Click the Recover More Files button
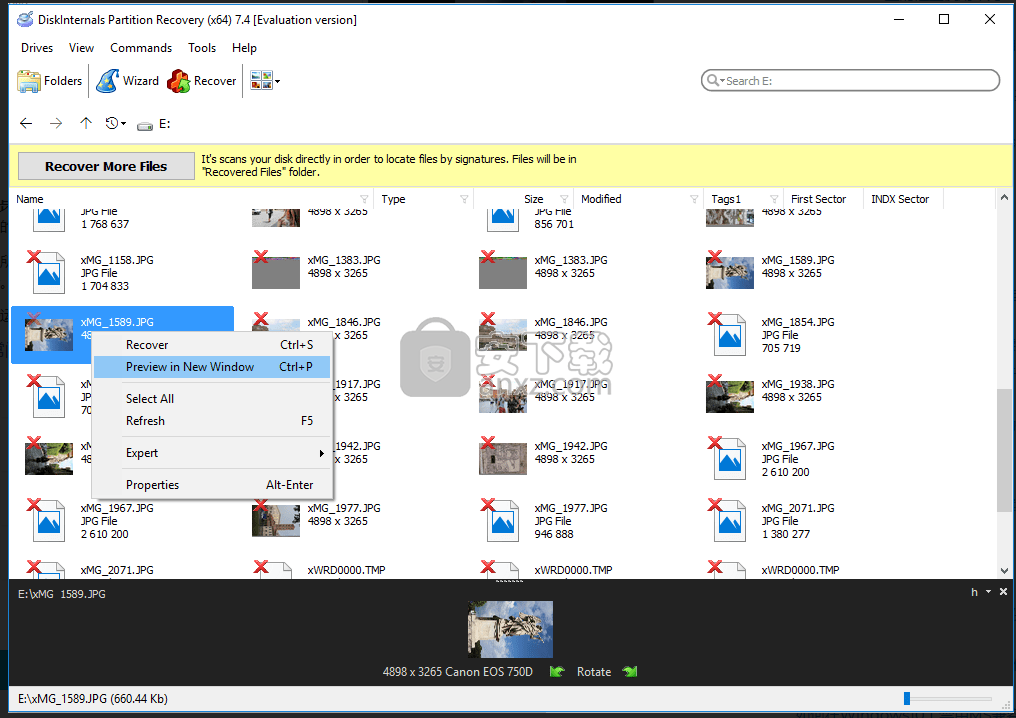Viewport: 1016px width, 718px height. (106, 167)
